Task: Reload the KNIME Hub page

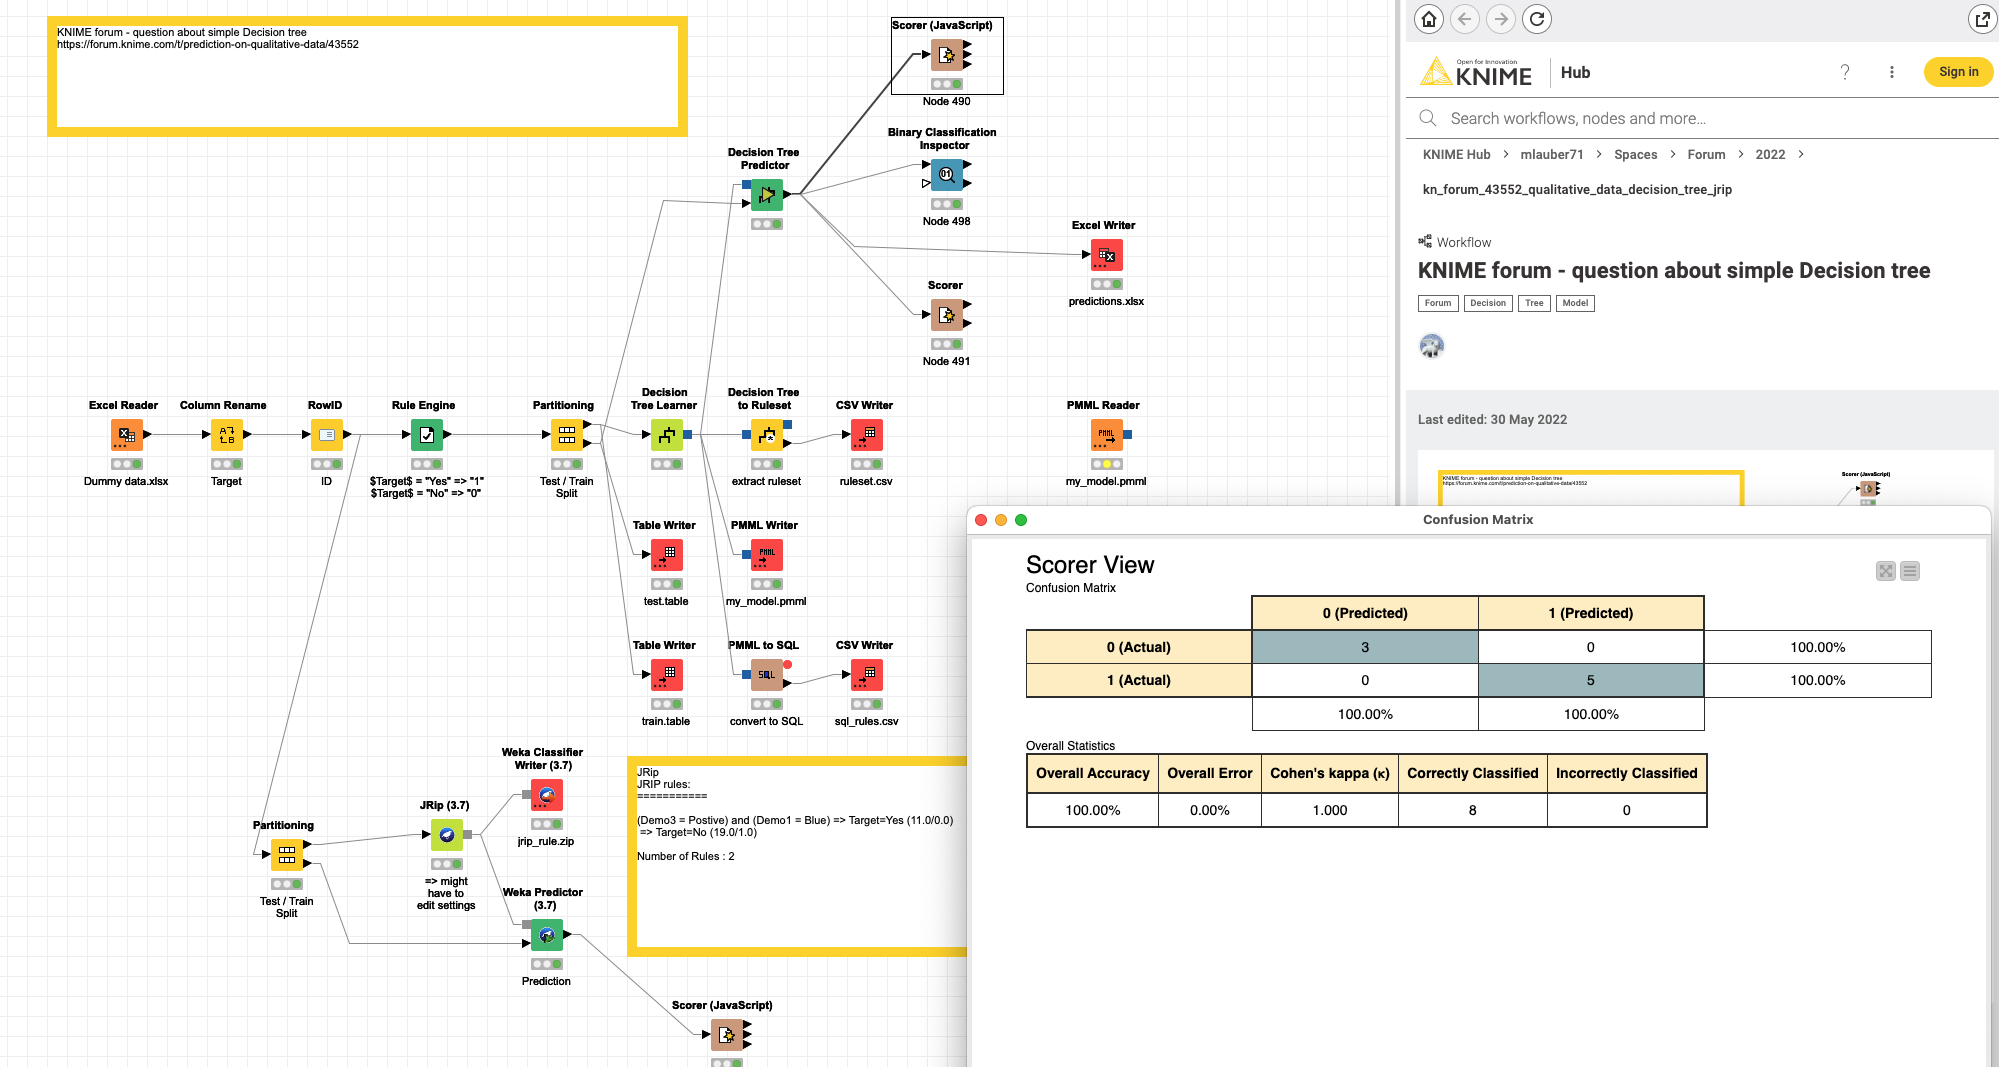Action: [x=1537, y=18]
